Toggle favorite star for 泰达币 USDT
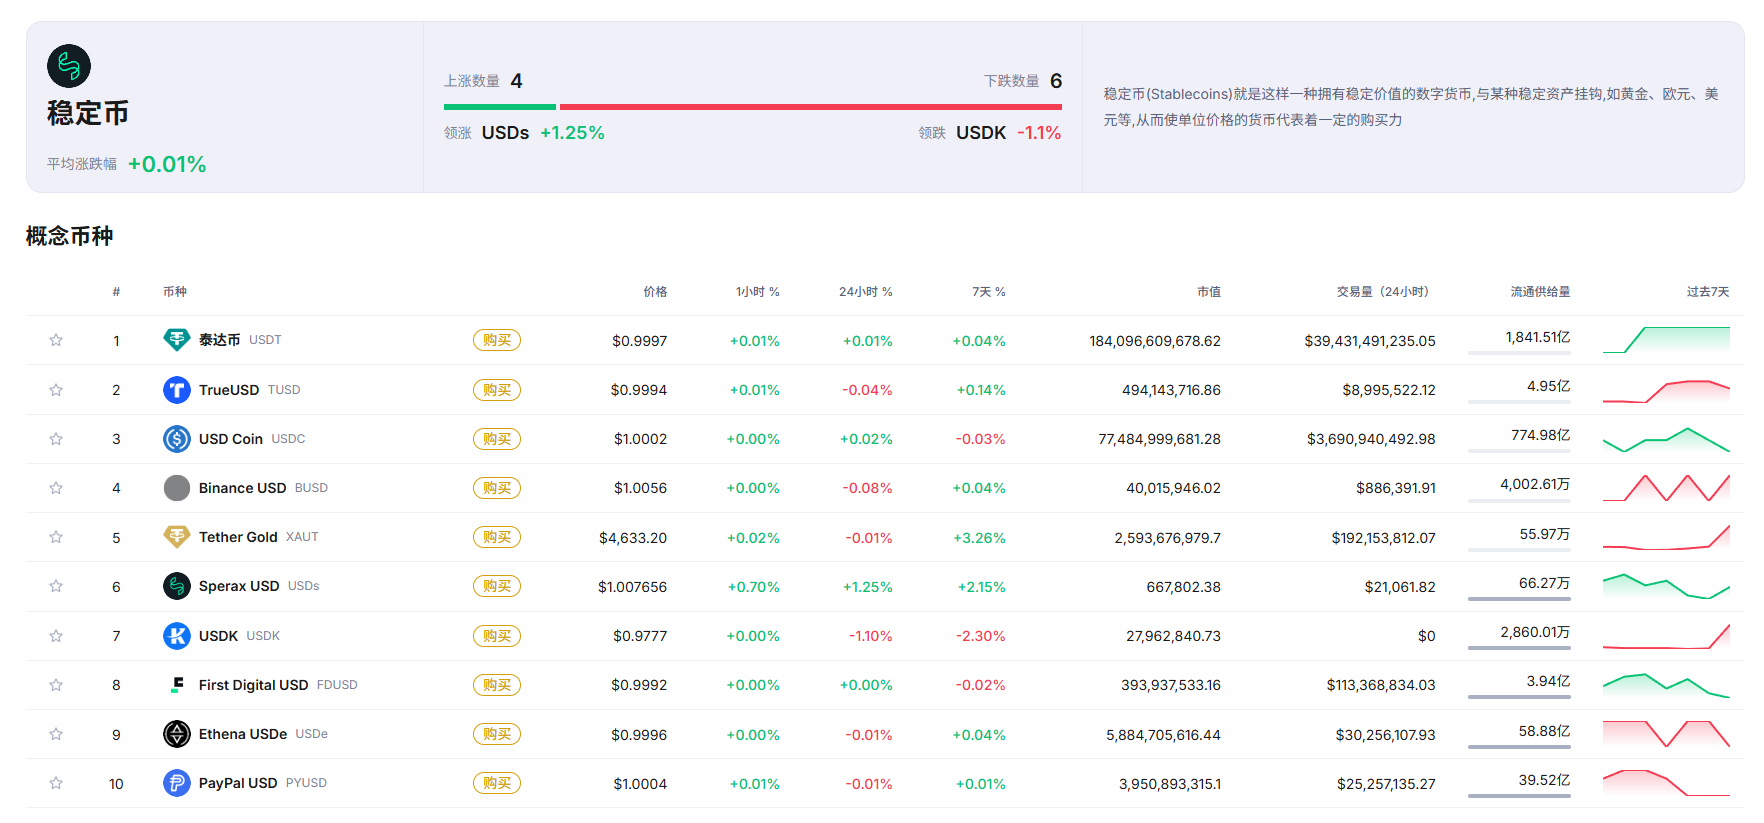The height and width of the screenshot is (823, 1764). click(x=56, y=340)
